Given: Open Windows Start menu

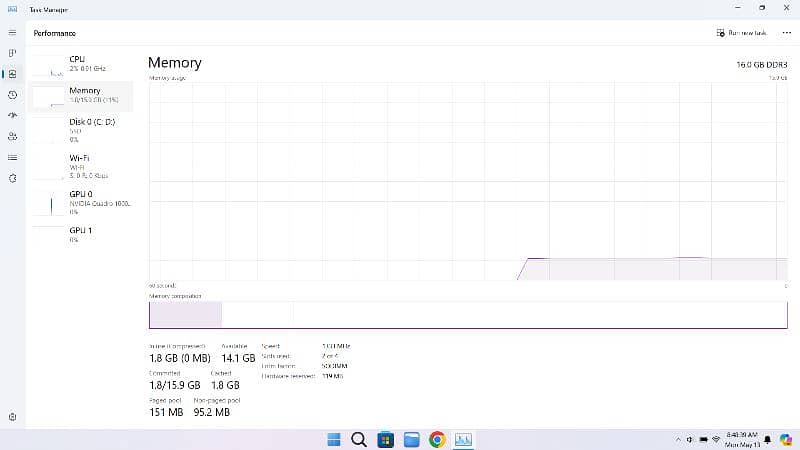Looking at the screenshot, I should (x=333, y=439).
